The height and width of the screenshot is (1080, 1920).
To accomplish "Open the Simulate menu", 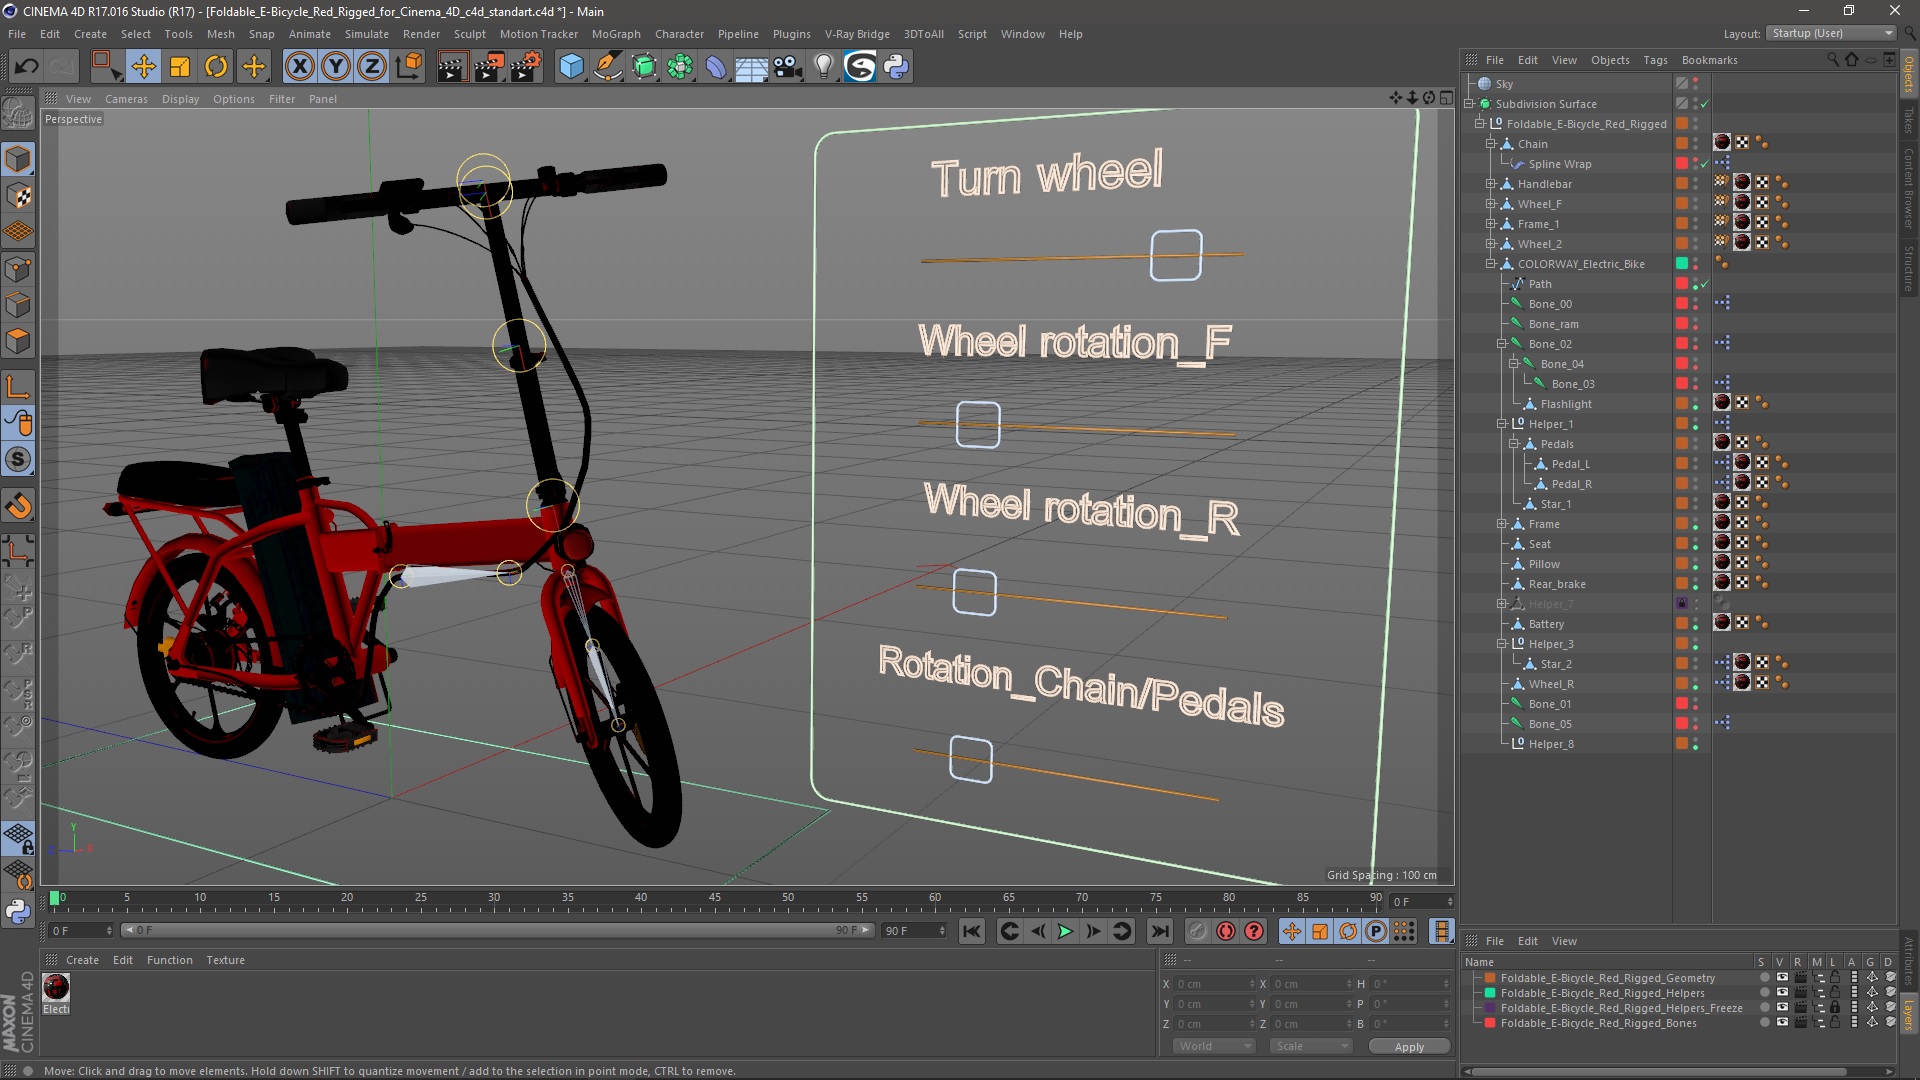I will [x=366, y=34].
